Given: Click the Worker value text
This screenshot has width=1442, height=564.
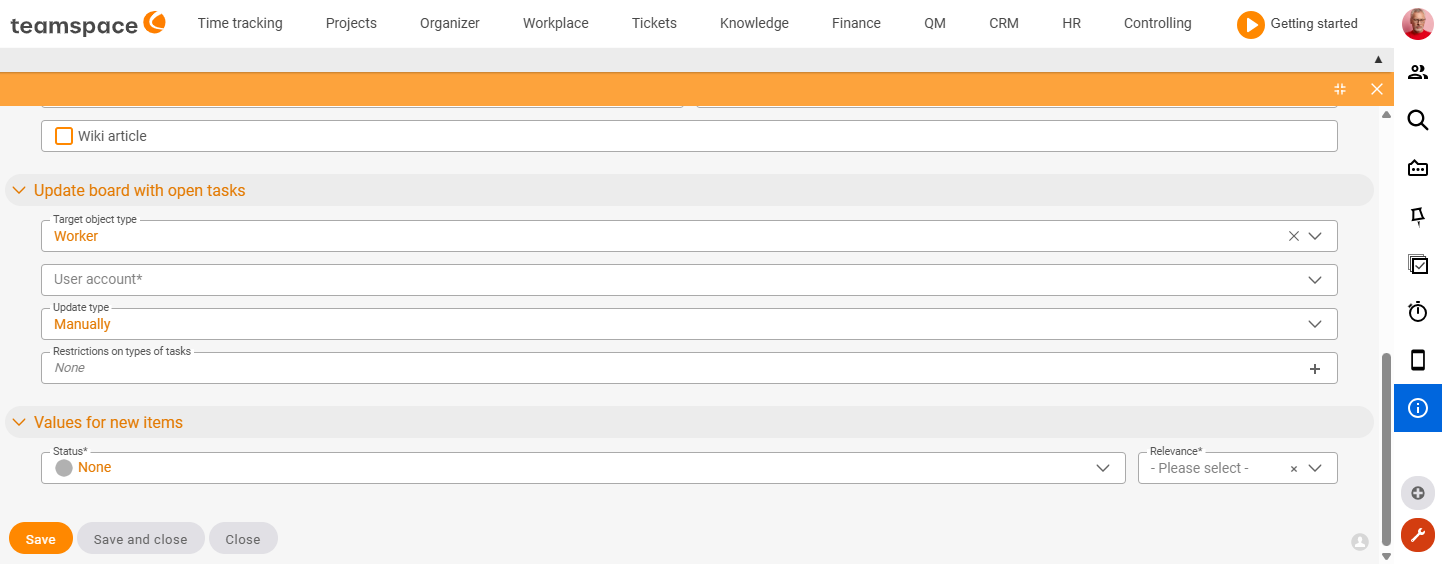Looking at the screenshot, I should [76, 236].
